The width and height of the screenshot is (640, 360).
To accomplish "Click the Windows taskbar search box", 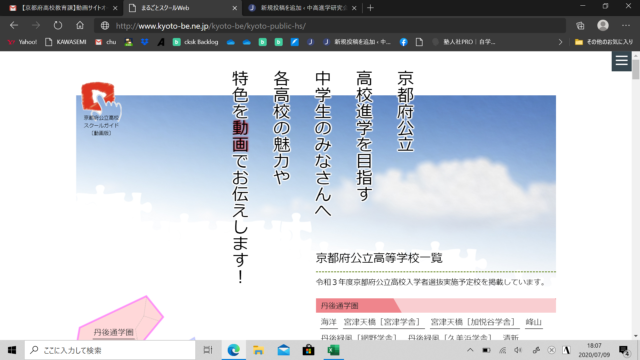I will [x=110, y=350].
